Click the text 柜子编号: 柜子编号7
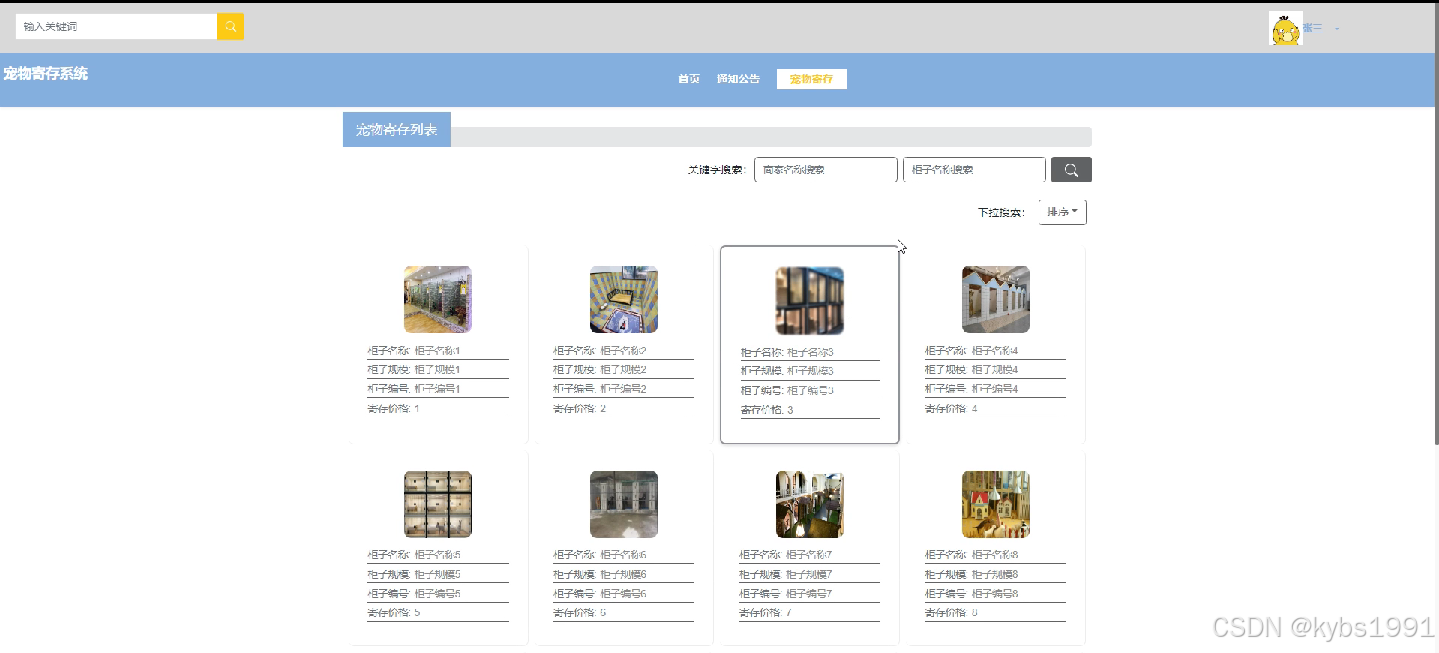1439x653 pixels. coord(786,593)
